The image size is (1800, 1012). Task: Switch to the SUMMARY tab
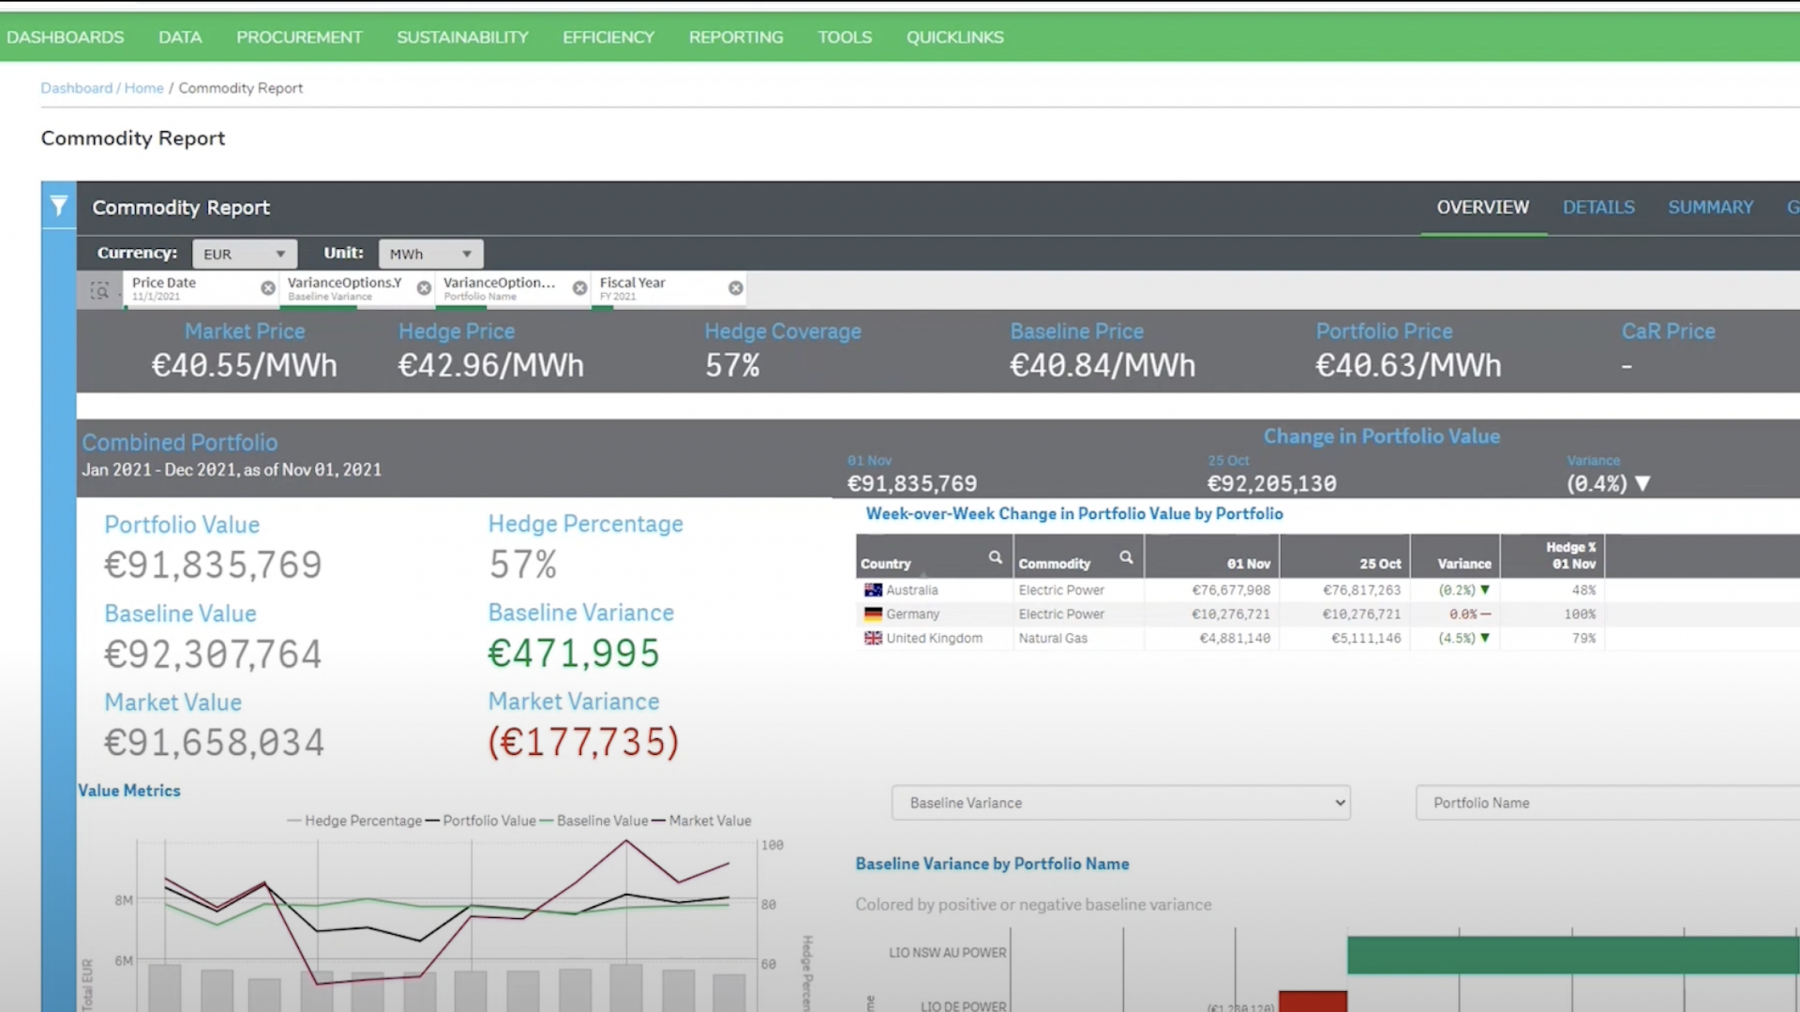pos(1710,207)
